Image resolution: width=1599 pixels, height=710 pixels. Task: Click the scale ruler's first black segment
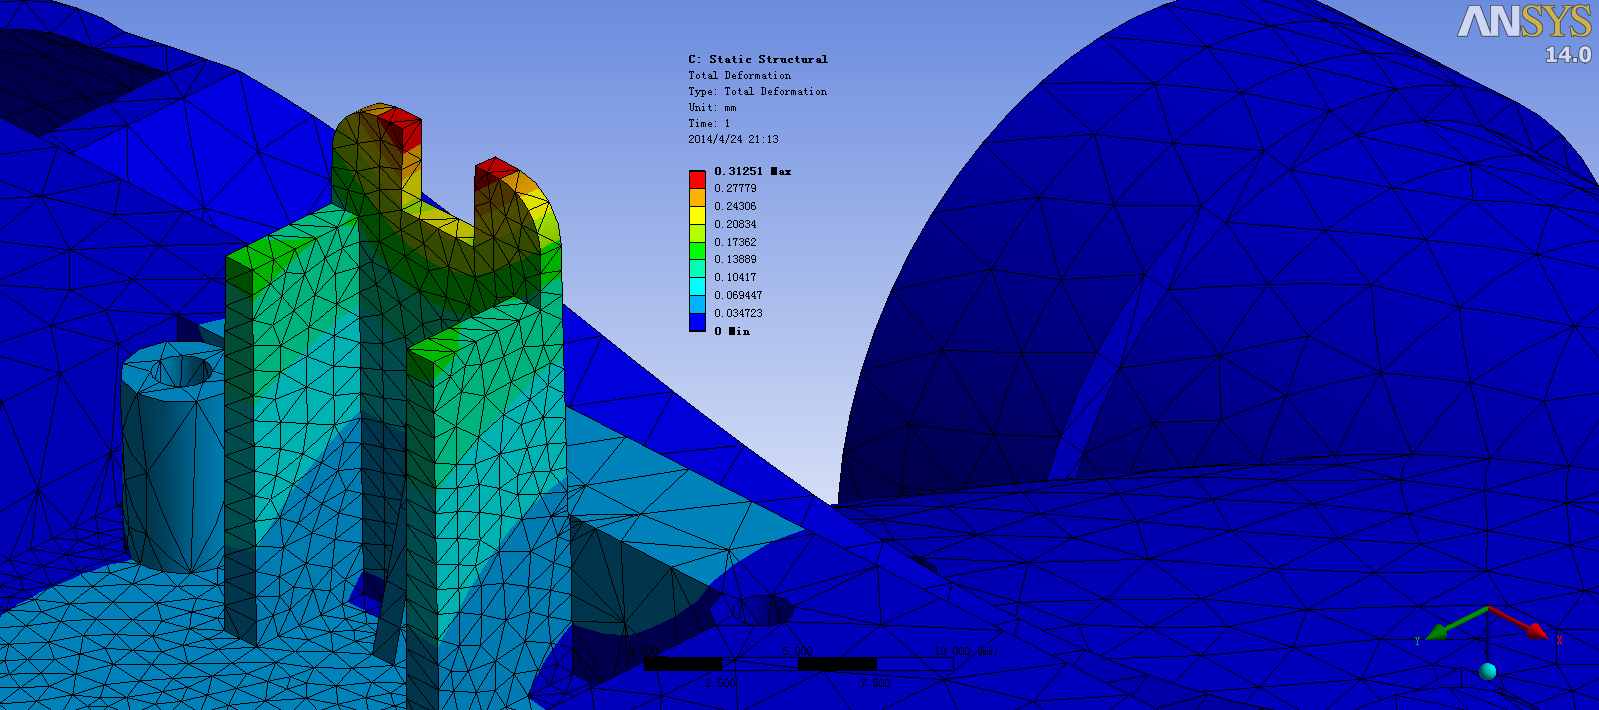pyautogui.click(x=682, y=664)
